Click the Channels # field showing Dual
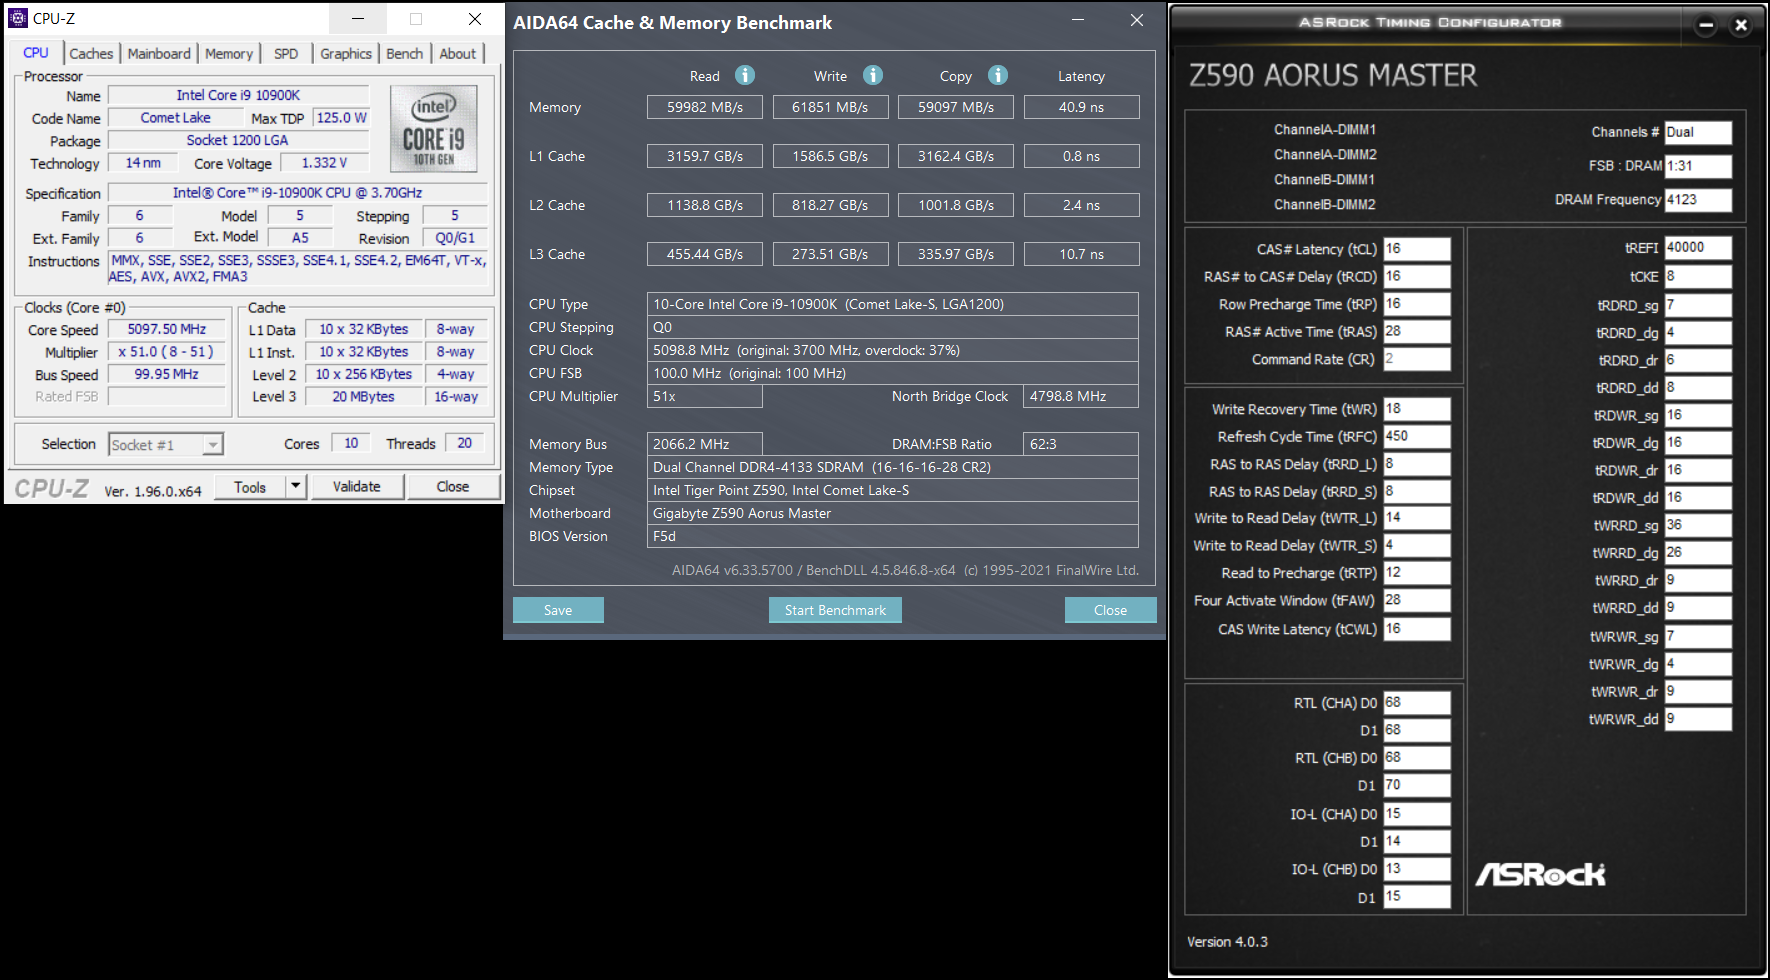Image resolution: width=1770 pixels, height=980 pixels. click(x=1698, y=132)
